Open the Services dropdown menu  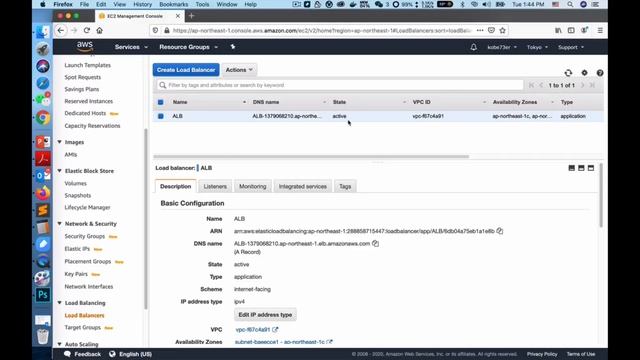pos(131,47)
